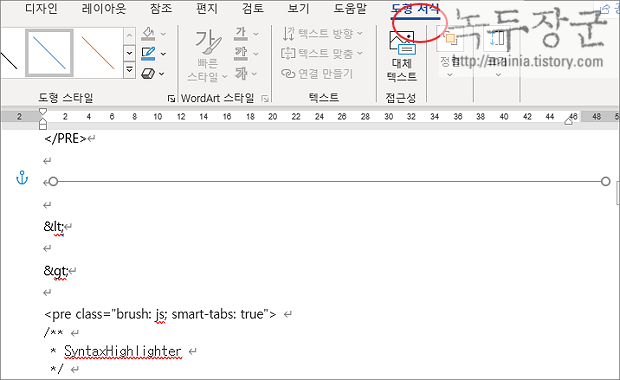Viewport: 620px width, 380px height.
Task: Click the right handle of the selected line
Action: click(x=605, y=181)
